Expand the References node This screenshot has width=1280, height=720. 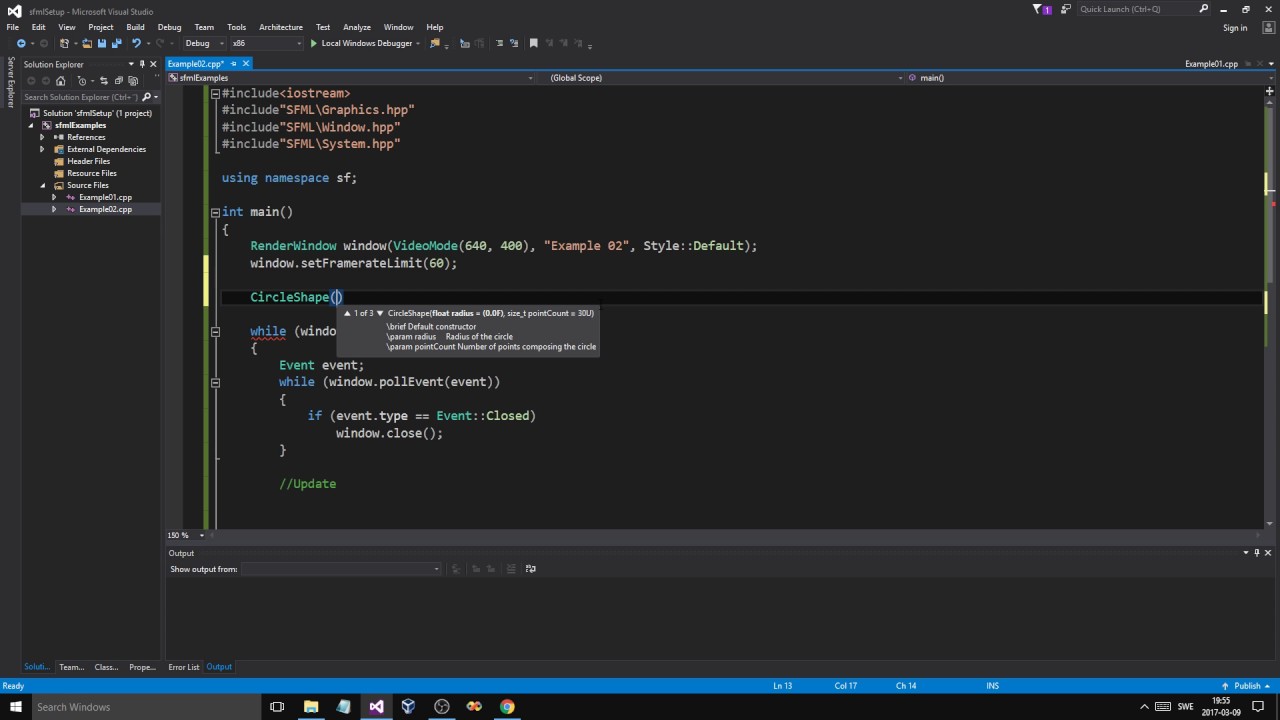42,137
